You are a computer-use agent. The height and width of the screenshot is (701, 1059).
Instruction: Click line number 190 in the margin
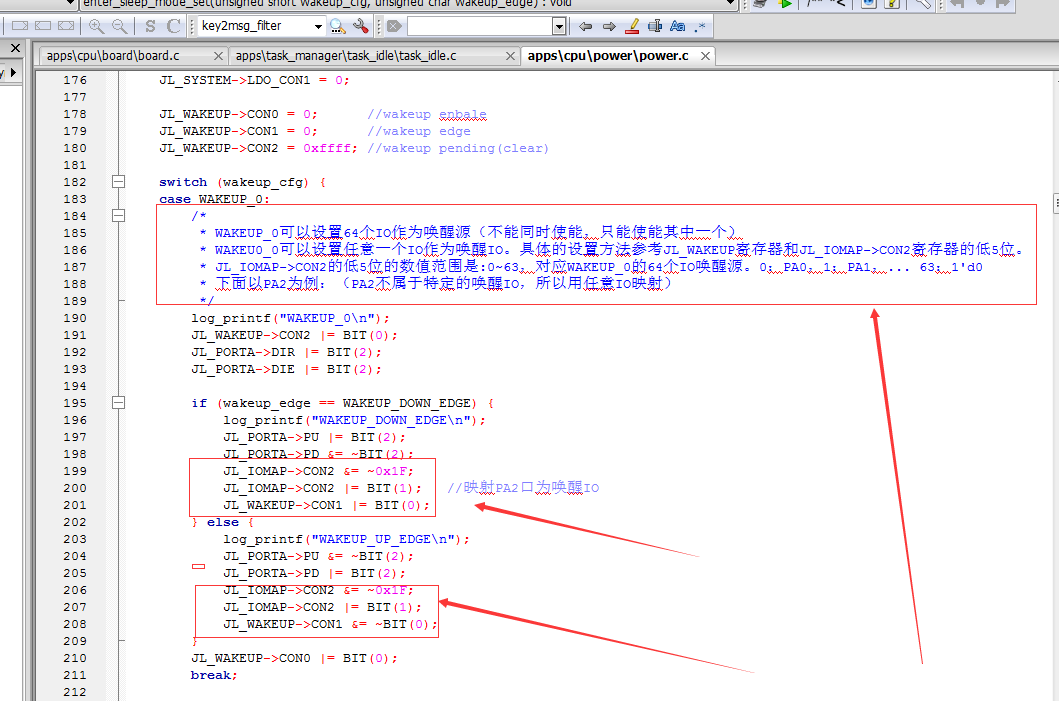[74, 318]
